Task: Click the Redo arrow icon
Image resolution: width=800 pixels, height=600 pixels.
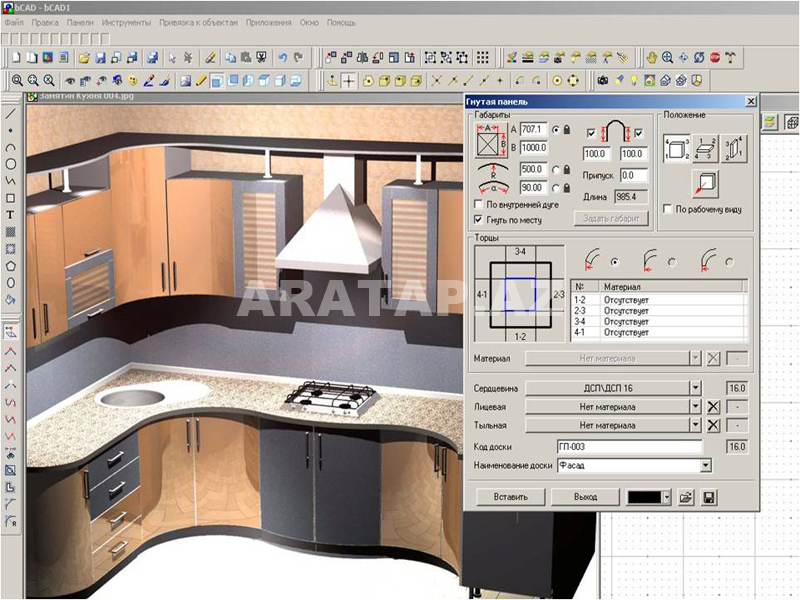Action: 298,58
